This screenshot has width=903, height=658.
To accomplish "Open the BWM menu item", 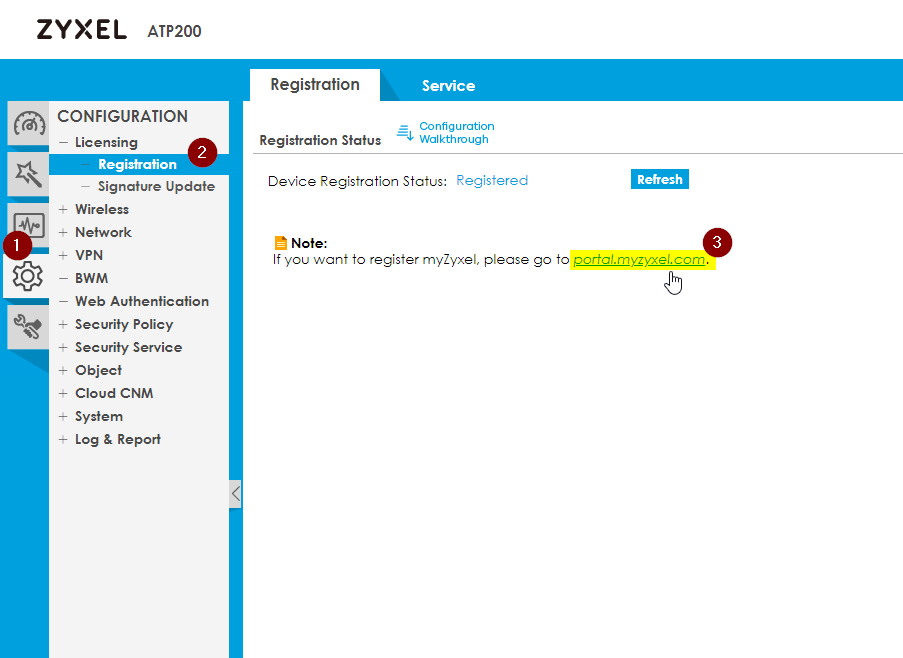I will tap(92, 279).
